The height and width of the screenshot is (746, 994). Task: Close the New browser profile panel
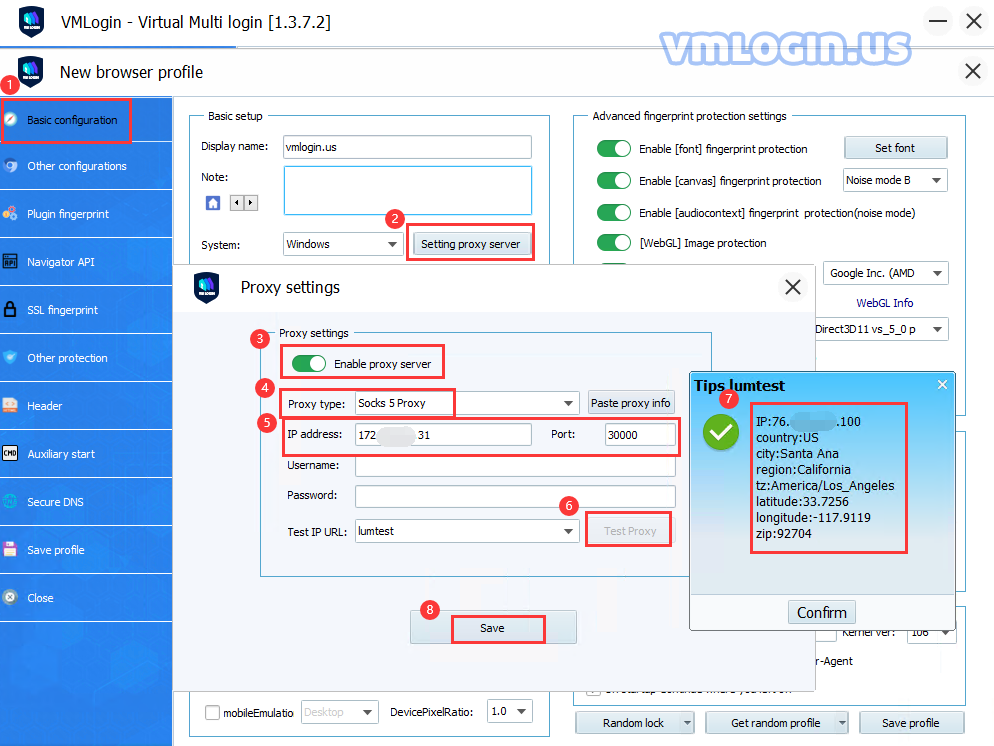tap(972, 71)
